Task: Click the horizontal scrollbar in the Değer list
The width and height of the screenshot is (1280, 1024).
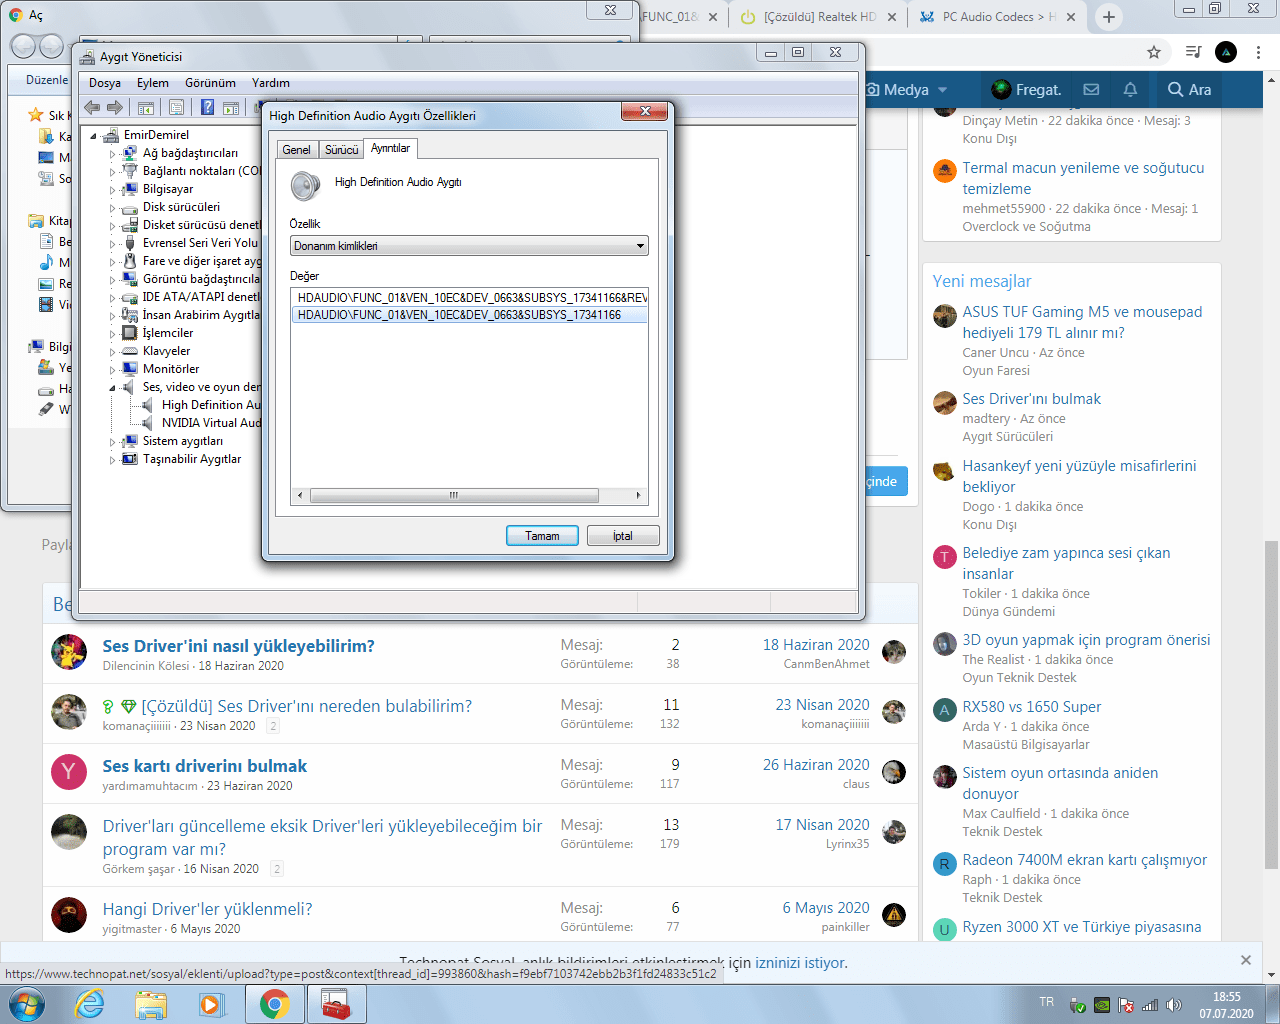Action: point(454,495)
